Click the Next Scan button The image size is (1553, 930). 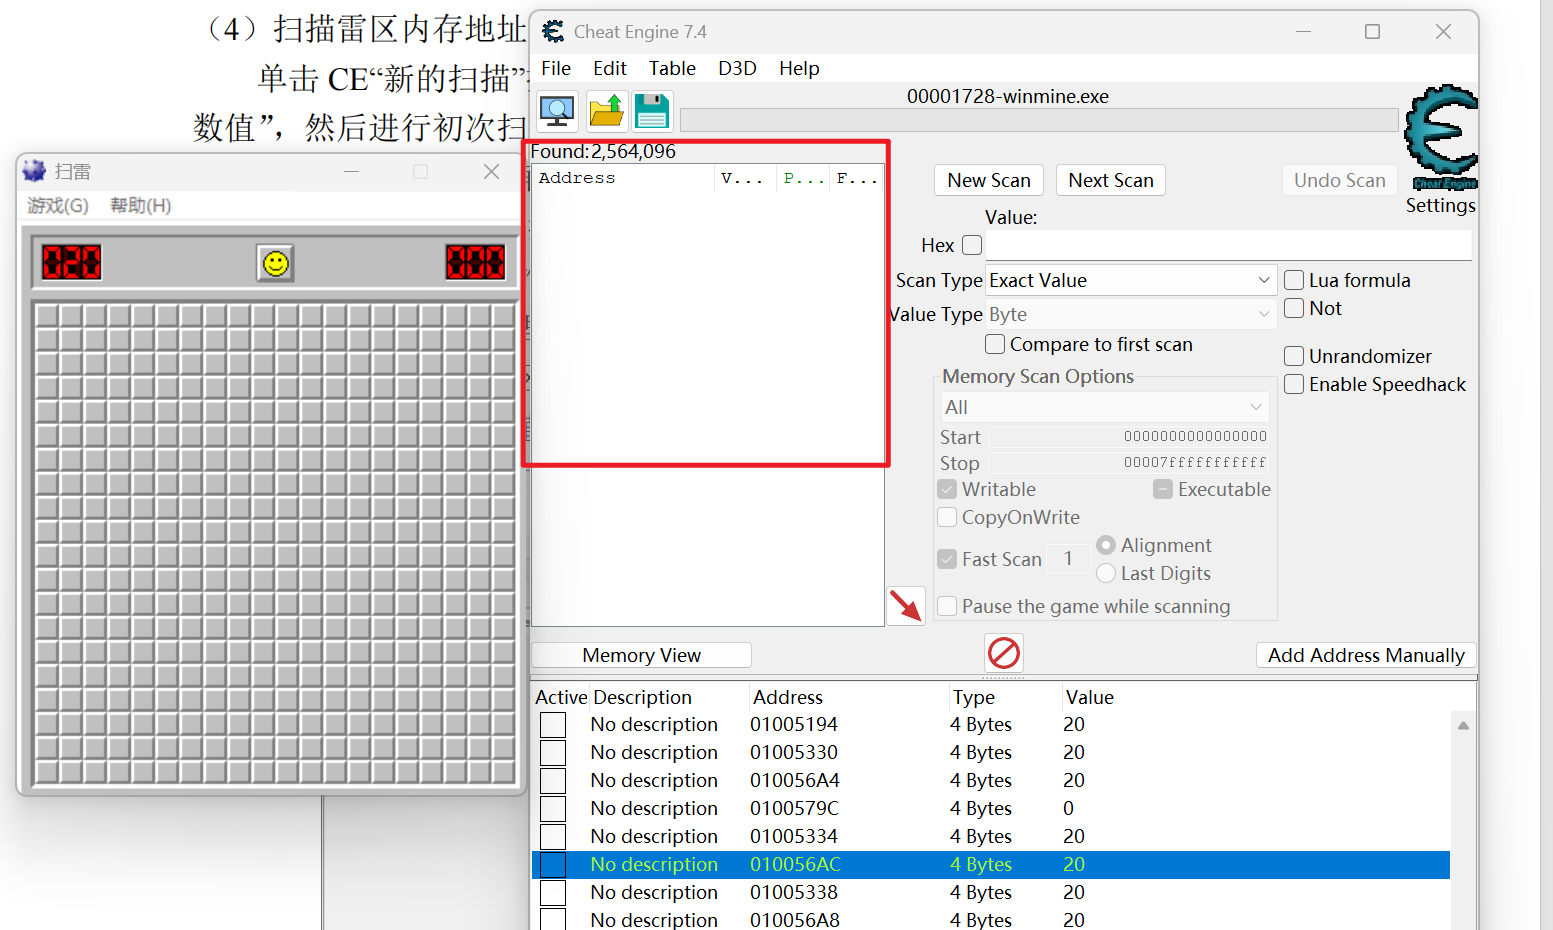(1111, 180)
